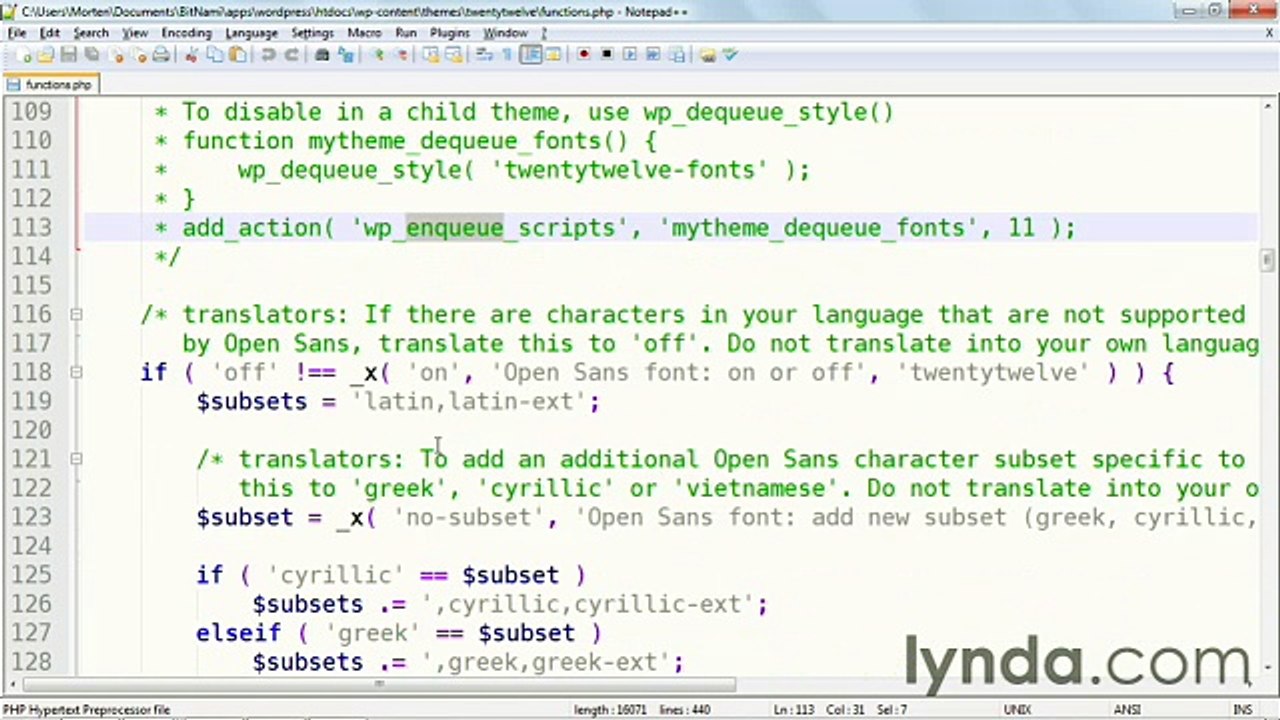Collapse the comment fold at line 121
This screenshot has height=720, width=1280.
pos(76,459)
